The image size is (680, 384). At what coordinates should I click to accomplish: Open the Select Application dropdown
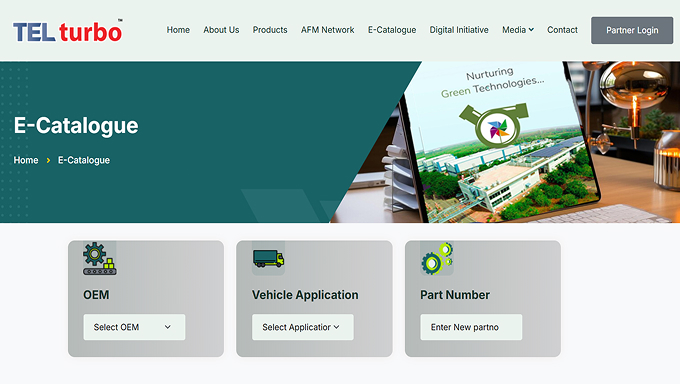click(x=303, y=327)
